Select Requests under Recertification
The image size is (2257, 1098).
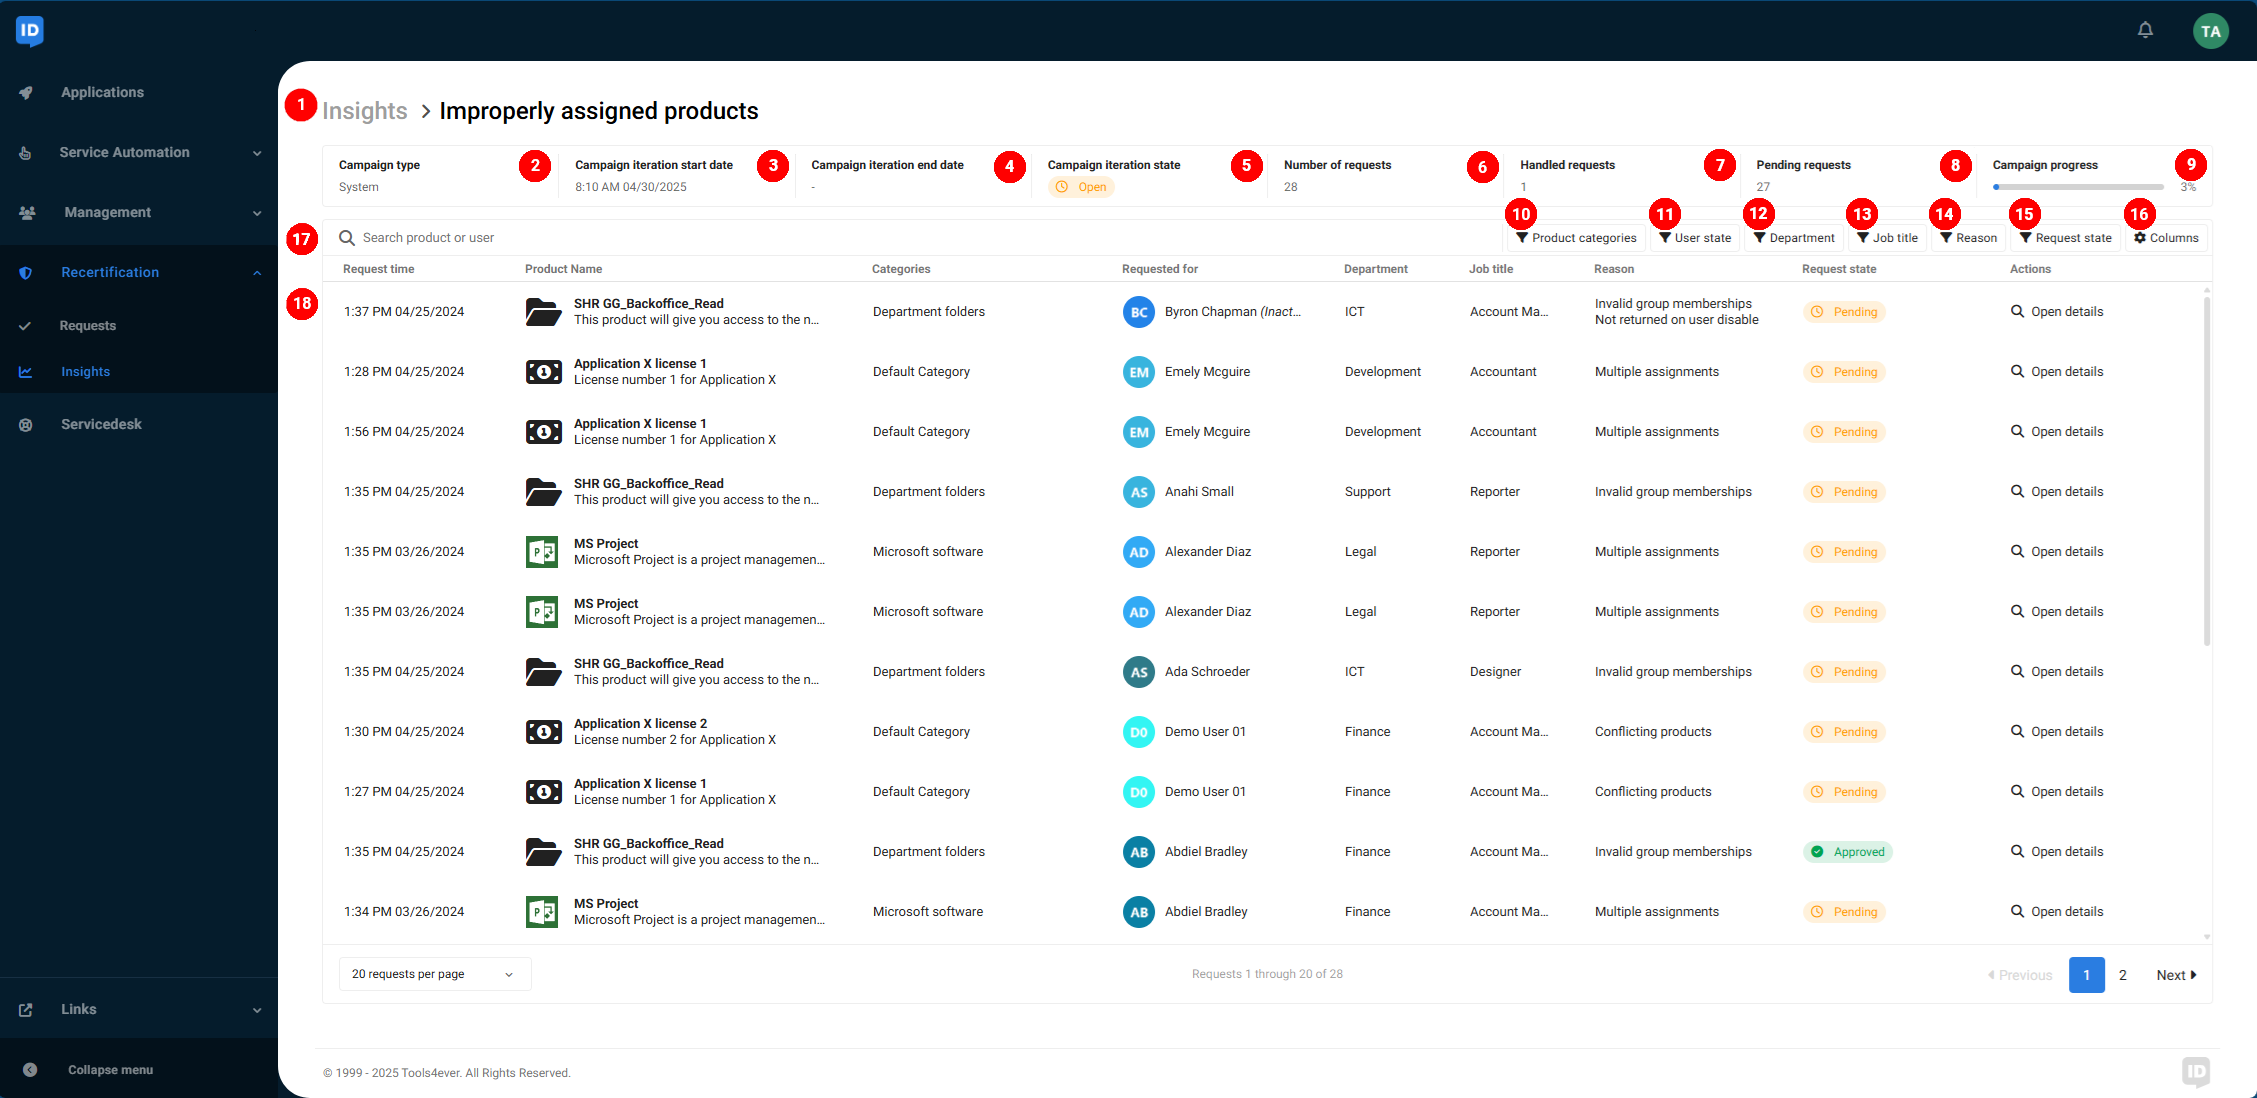pos(87,326)
